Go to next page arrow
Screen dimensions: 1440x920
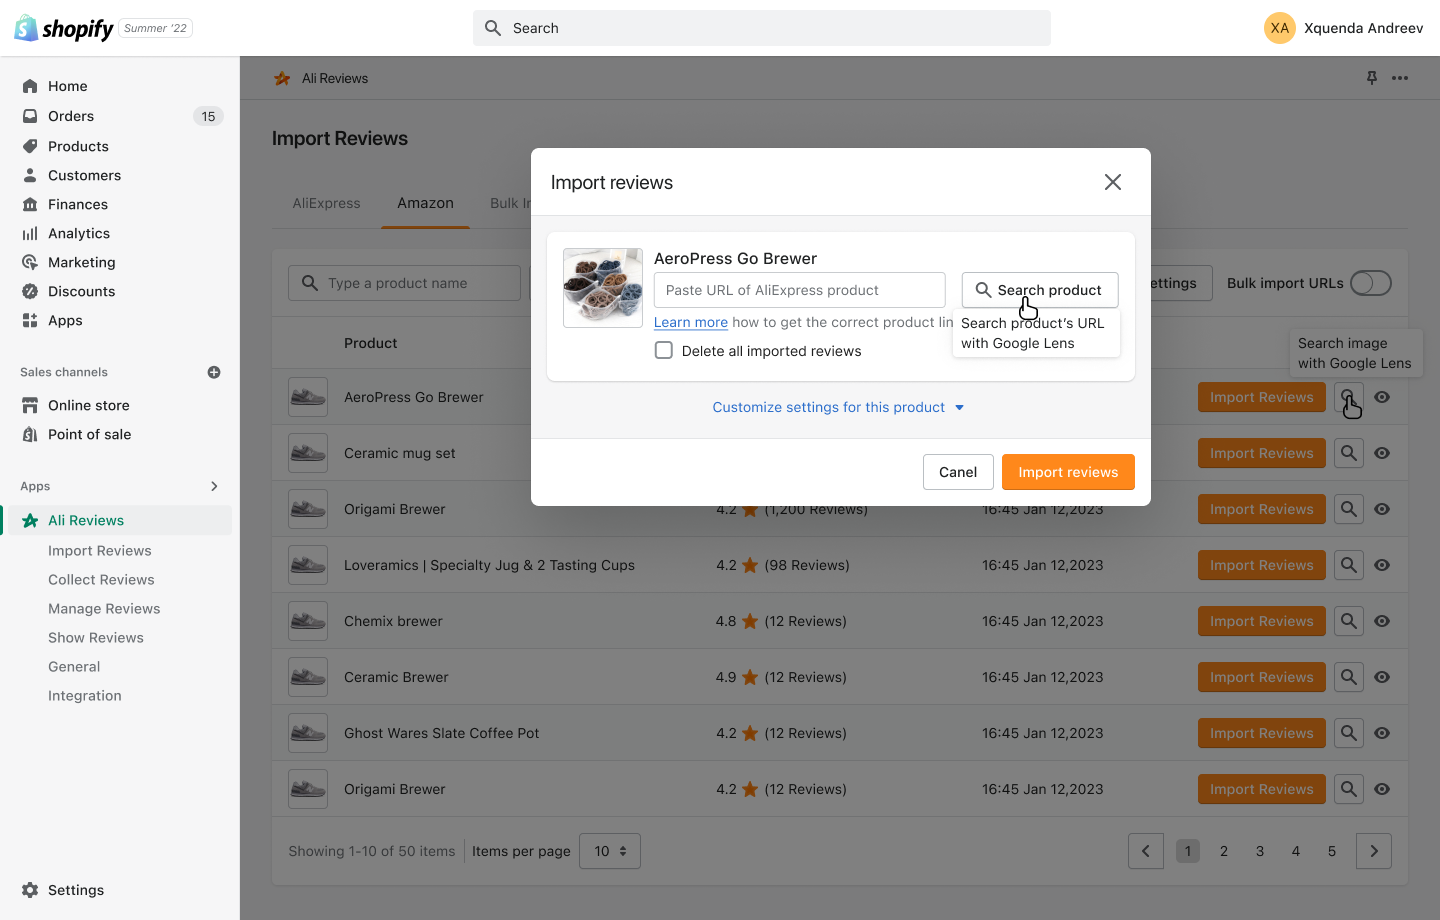tap(1374, 851)
